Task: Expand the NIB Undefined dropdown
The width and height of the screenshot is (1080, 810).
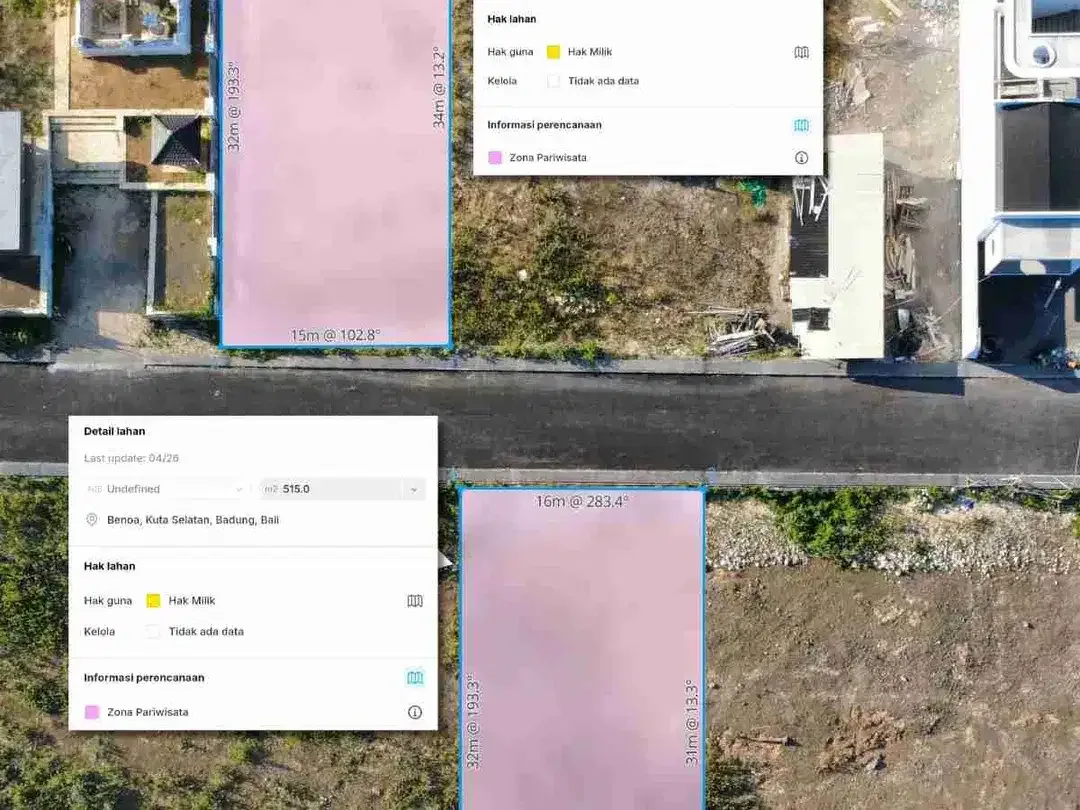Action: (164, 489)
